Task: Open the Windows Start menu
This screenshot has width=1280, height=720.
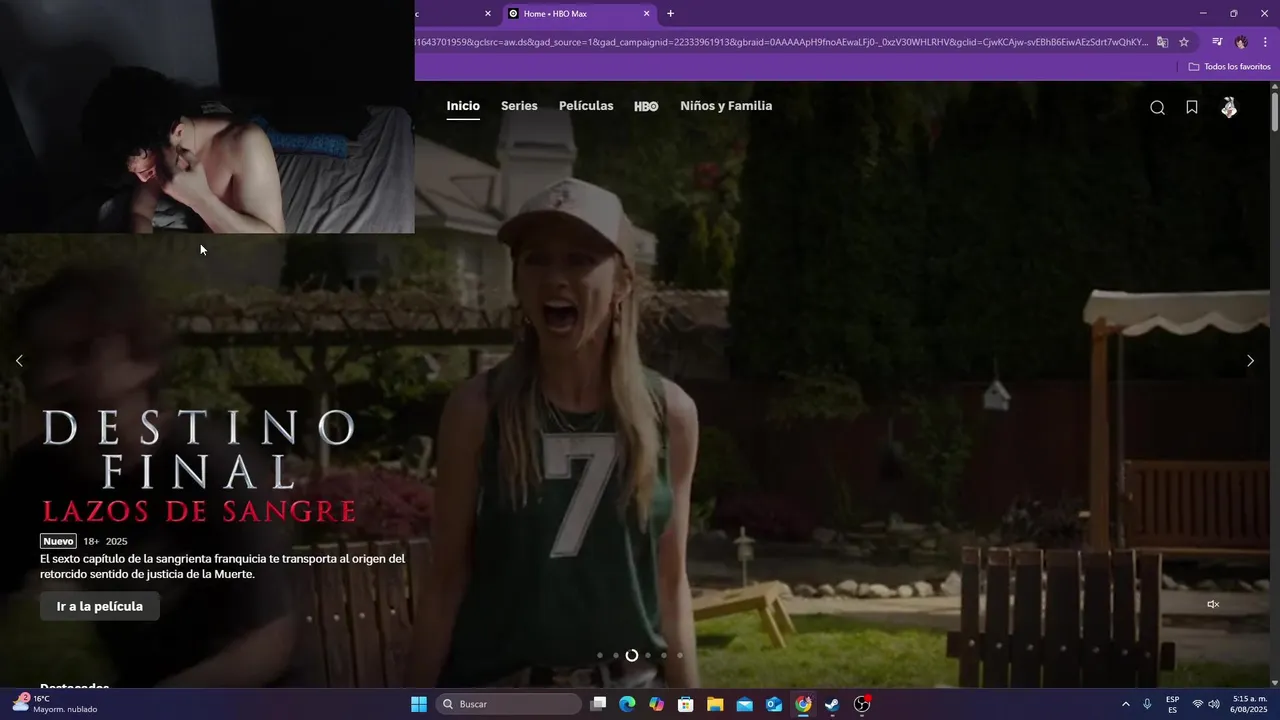Action: point(419,704)
